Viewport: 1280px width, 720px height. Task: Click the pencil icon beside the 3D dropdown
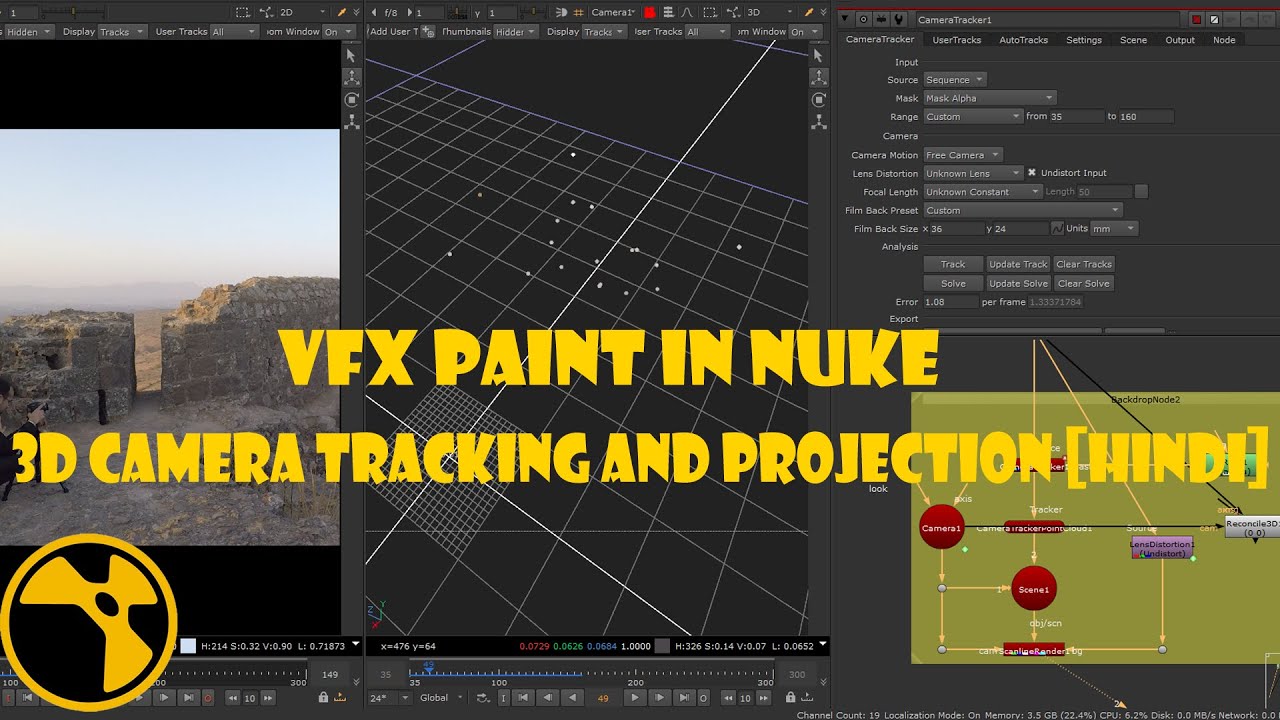[x=808, y=12]
